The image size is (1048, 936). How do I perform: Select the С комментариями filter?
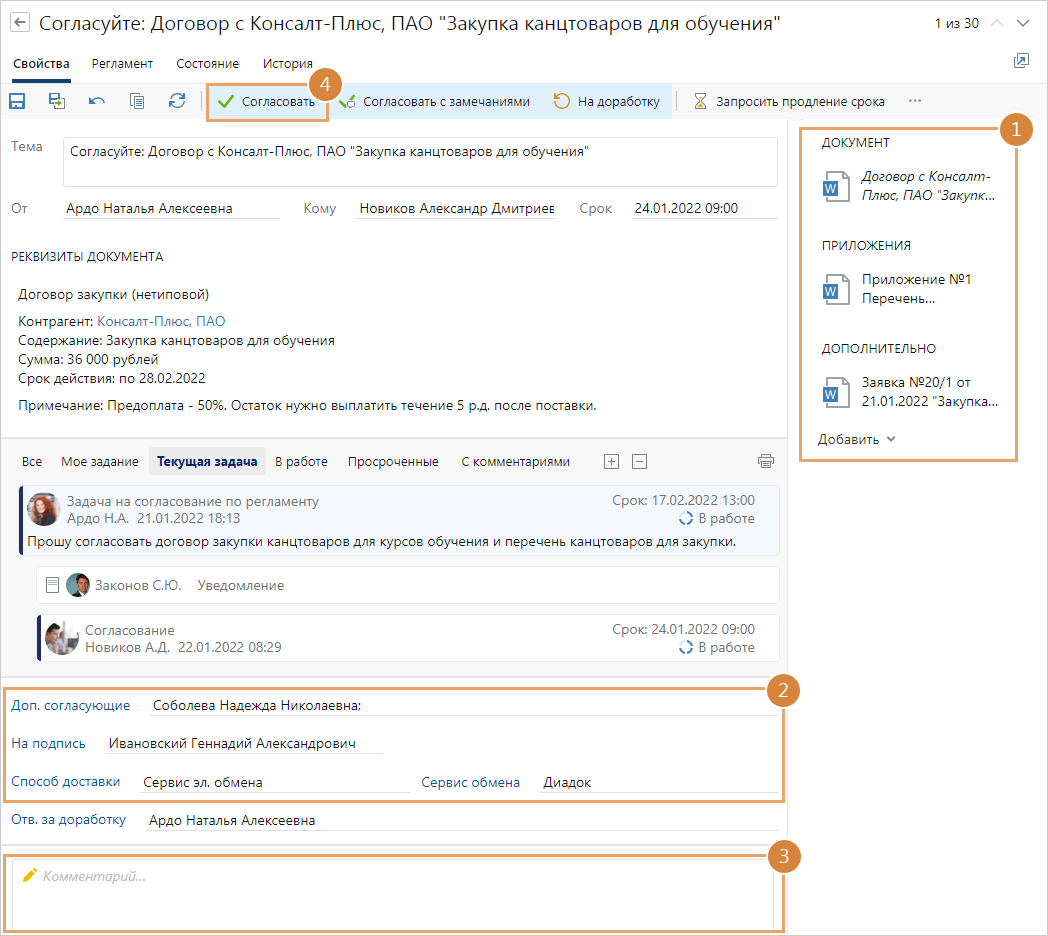[515, 461]
